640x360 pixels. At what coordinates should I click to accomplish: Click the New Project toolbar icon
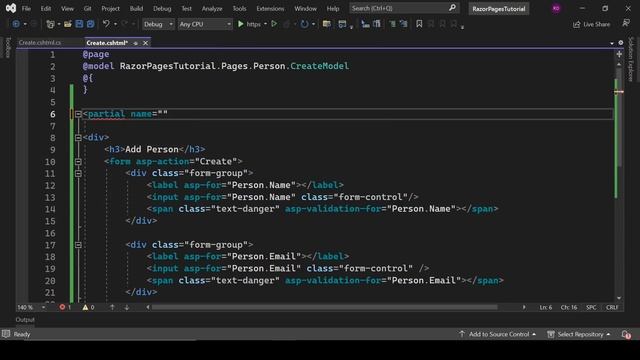click(50, 24)
